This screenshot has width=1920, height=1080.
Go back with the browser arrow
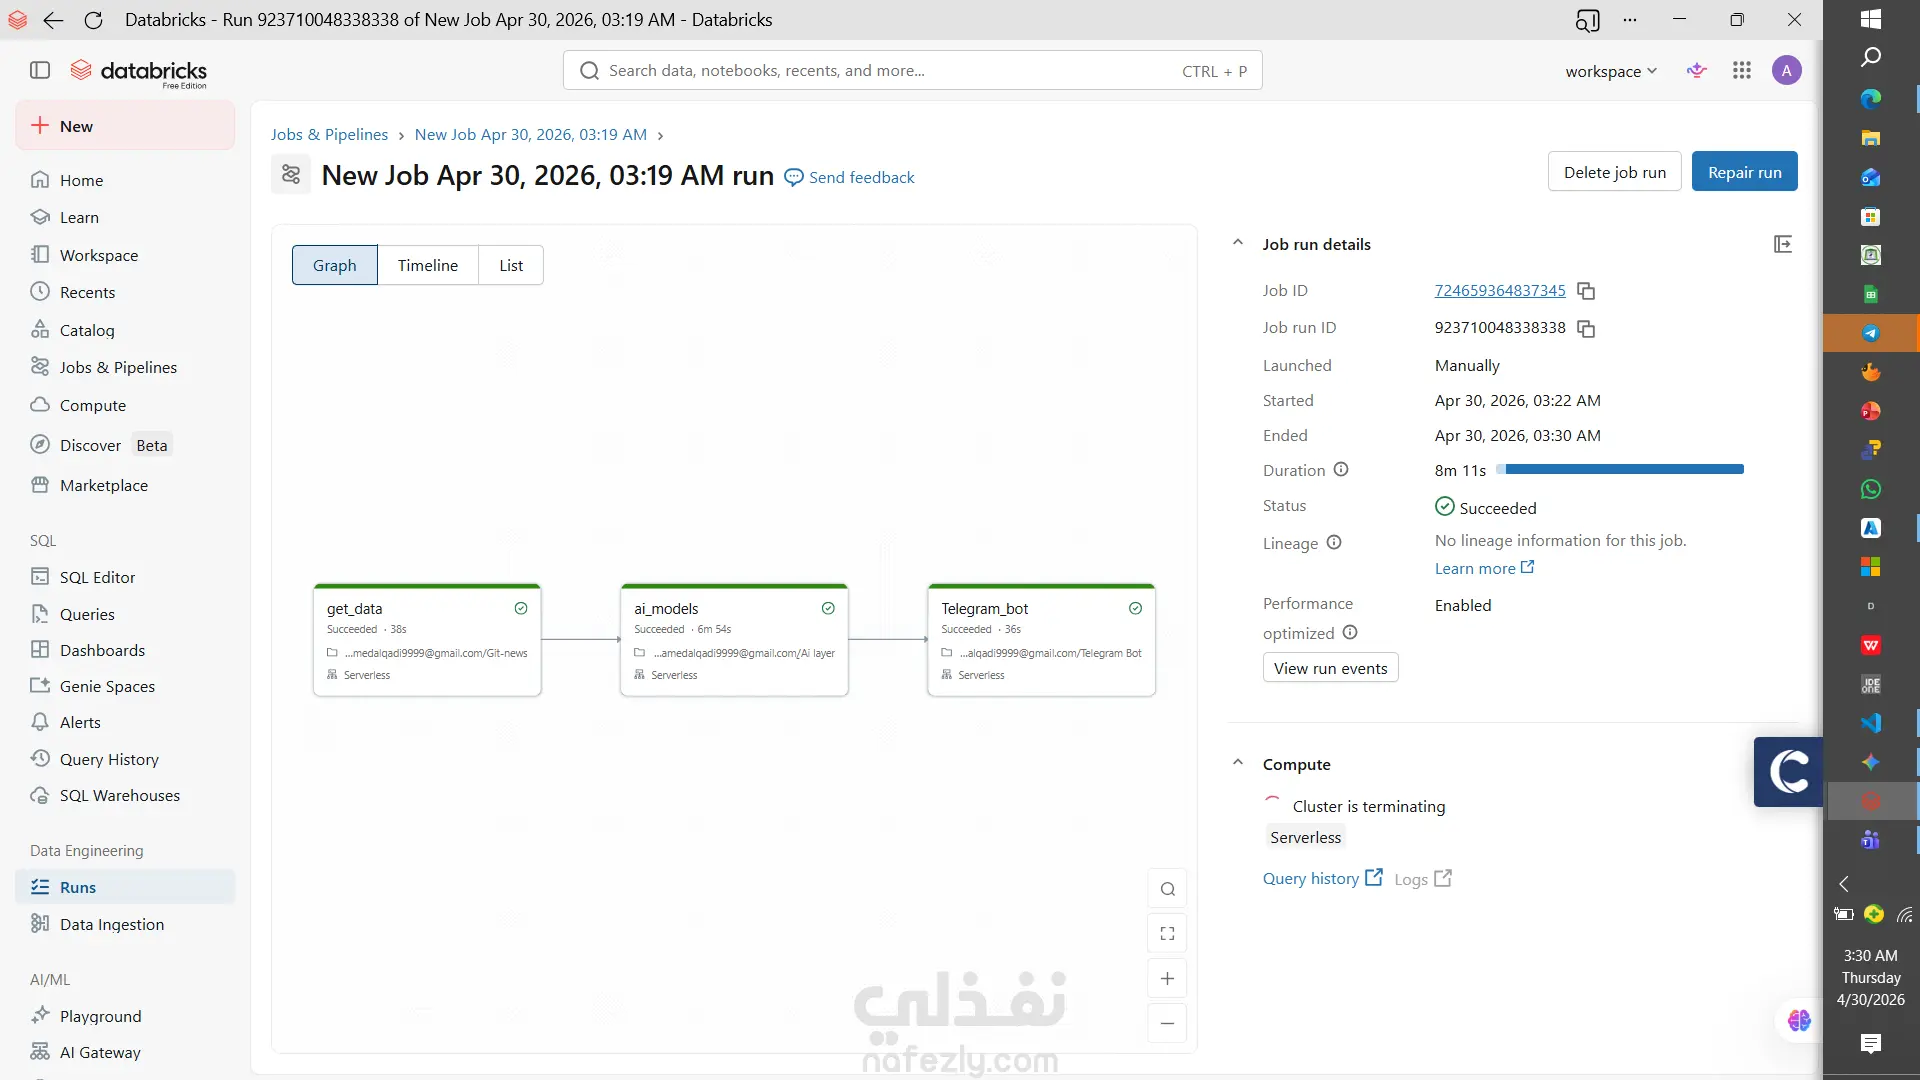(54, 20)
